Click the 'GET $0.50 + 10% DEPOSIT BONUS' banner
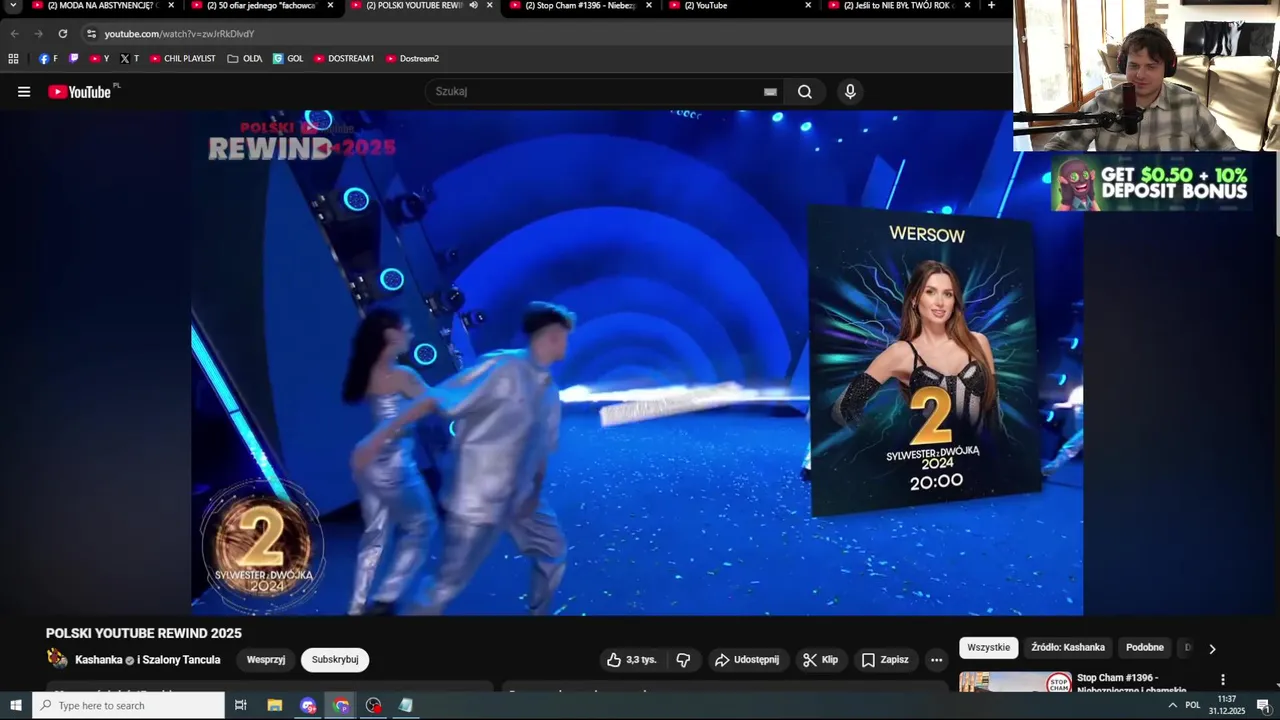This screenshot has height=720, width=1280. point(1151,183)
